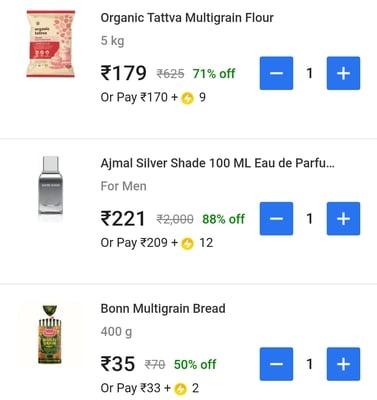Open Ajmal Silver Shade 100 ML Eau de Parfum title

coord(217,163)
